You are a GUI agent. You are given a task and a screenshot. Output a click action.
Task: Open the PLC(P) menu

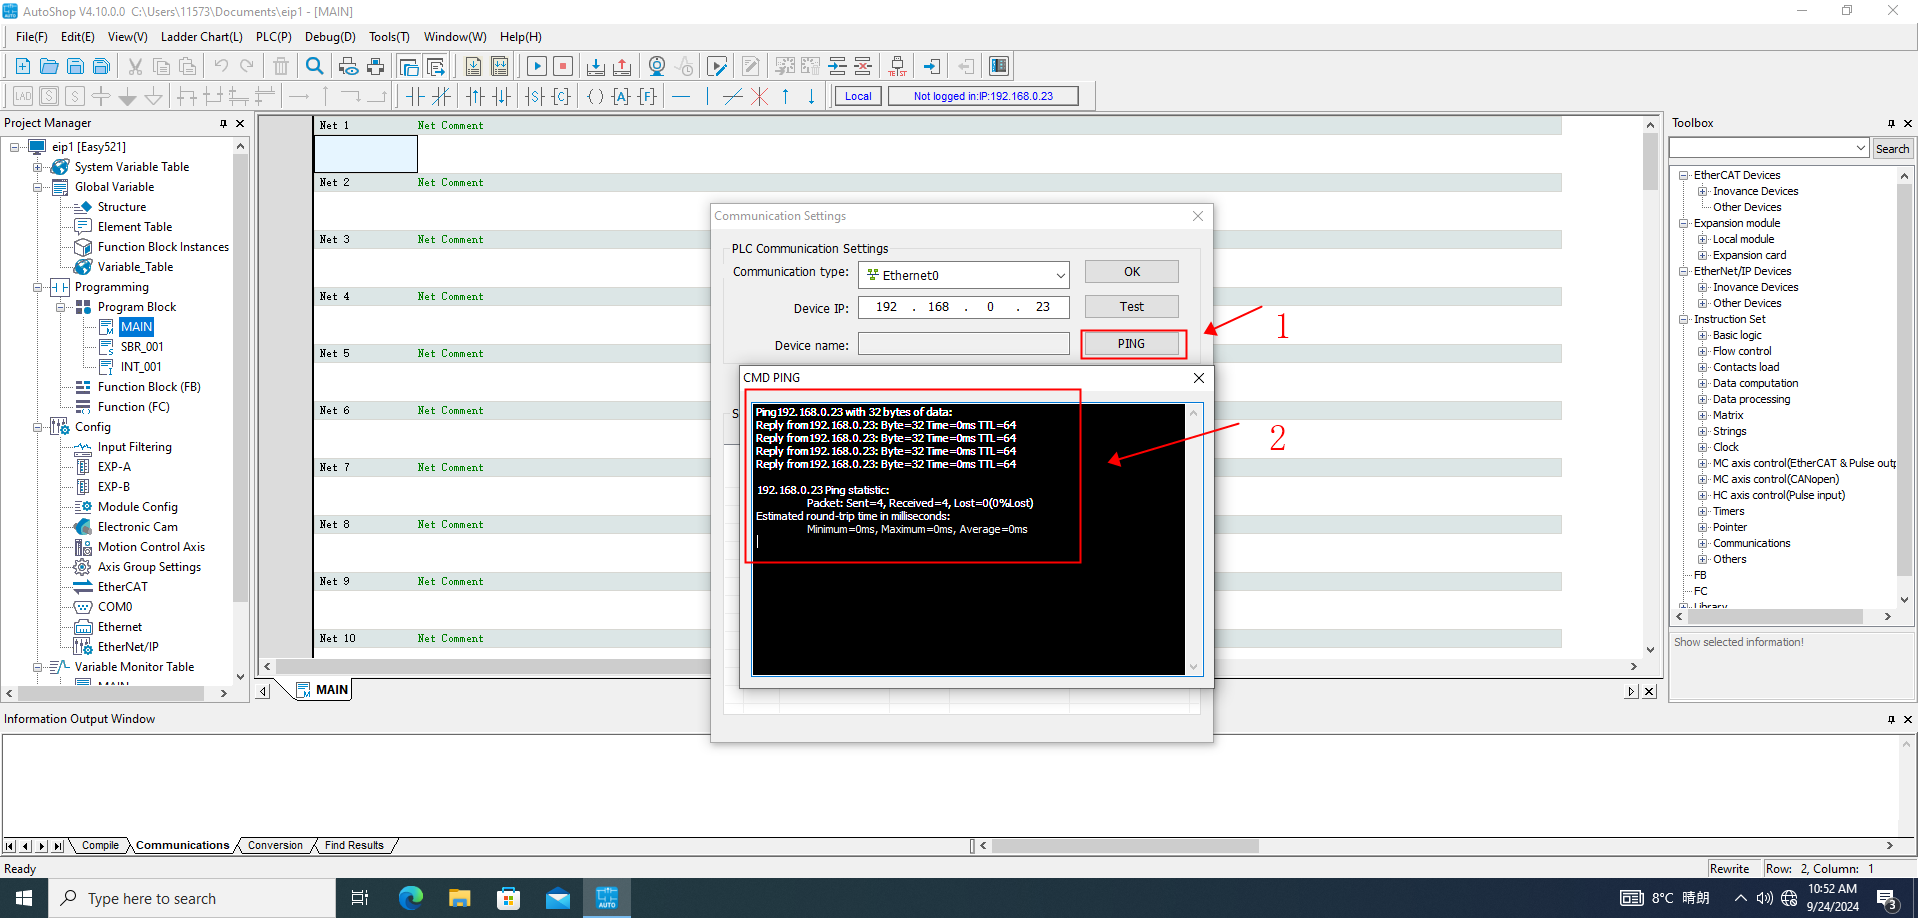coord(274,37)
